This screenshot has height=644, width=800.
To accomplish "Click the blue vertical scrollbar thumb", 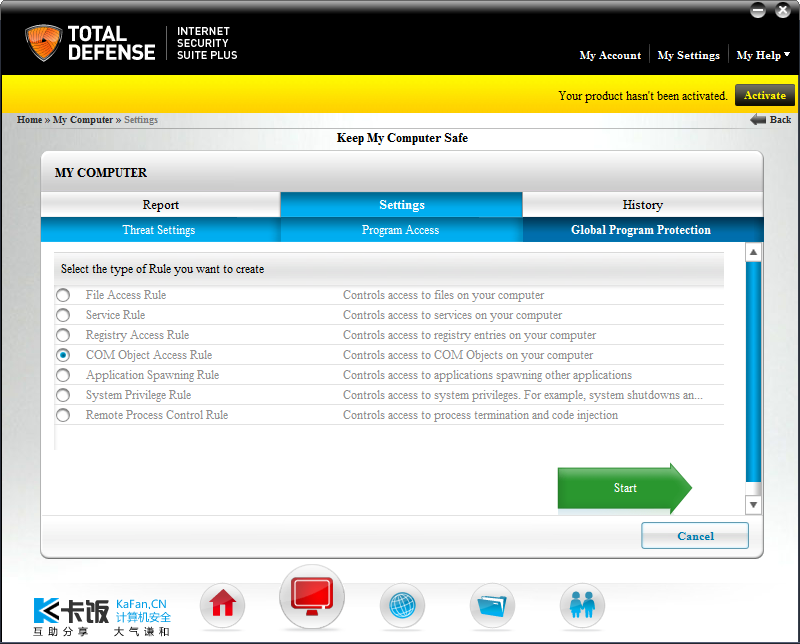I will pyautogui.click(x=753, y=371).
